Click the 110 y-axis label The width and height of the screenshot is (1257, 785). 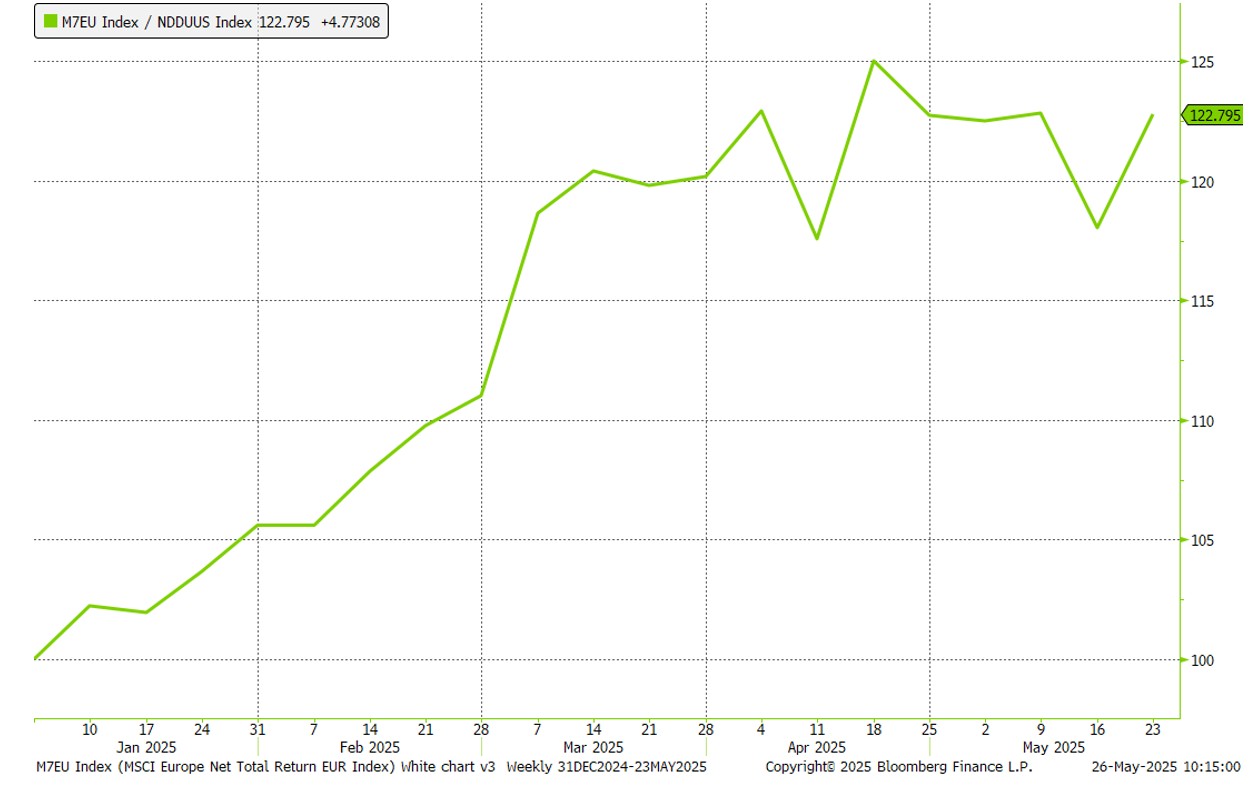click(x=1201, y=421)
